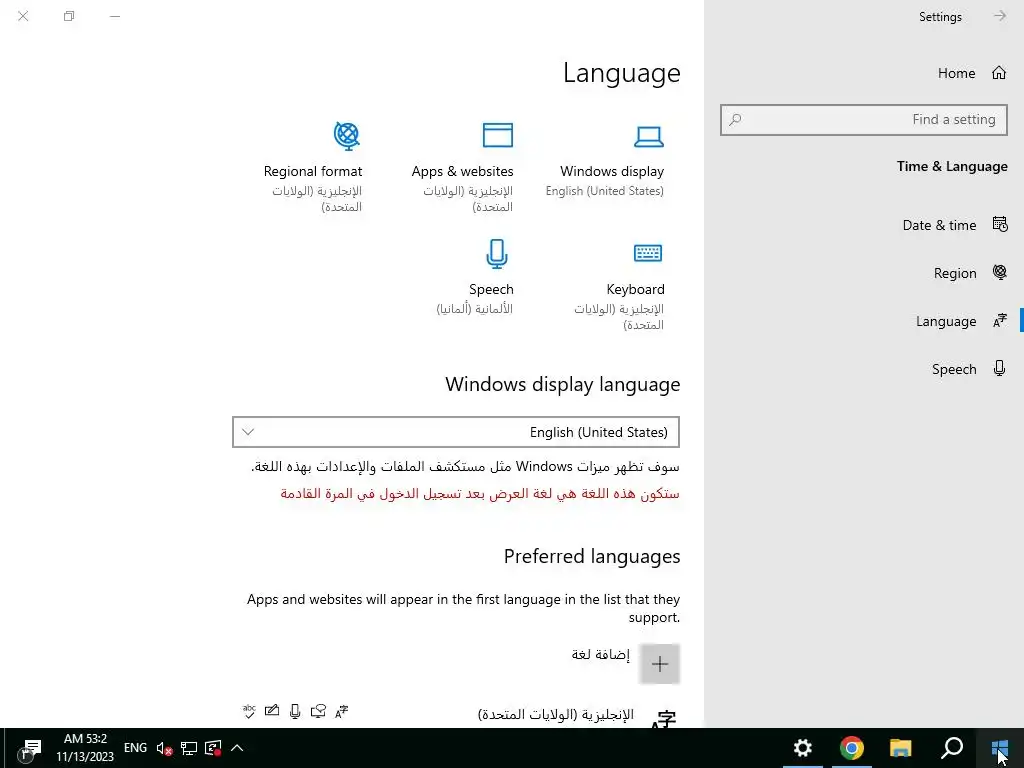The height and width of the screenshot is (768, 1024).
Task: Select the الإنجليزية (الولايات المتحدة) language entry
Action: (x=556, y=714)
